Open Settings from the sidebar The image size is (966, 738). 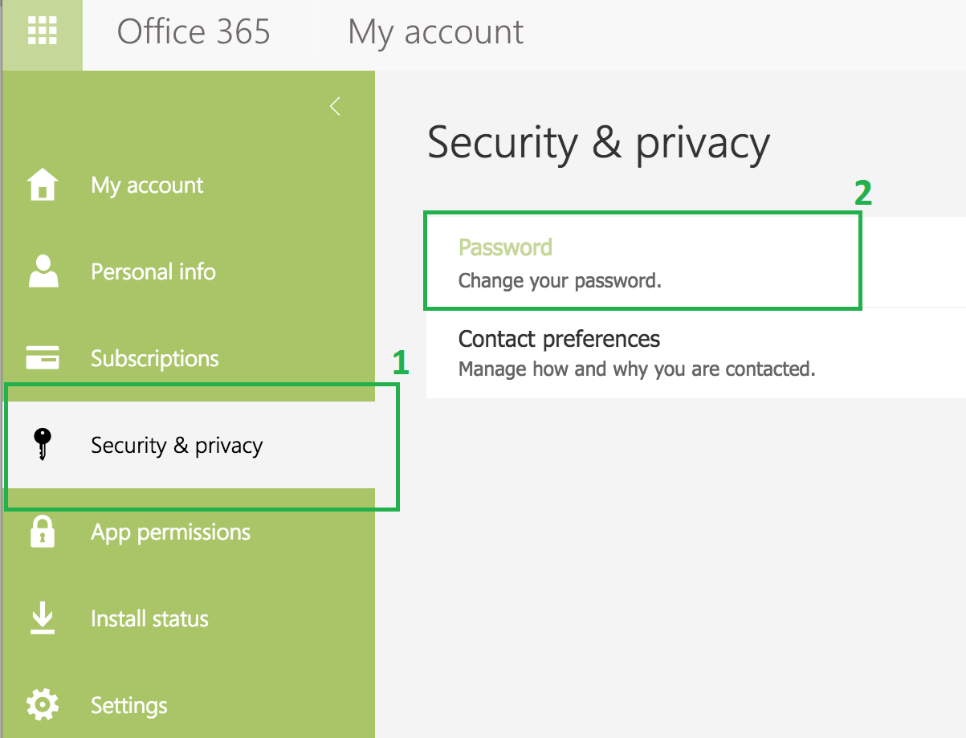tap(129, 705)
